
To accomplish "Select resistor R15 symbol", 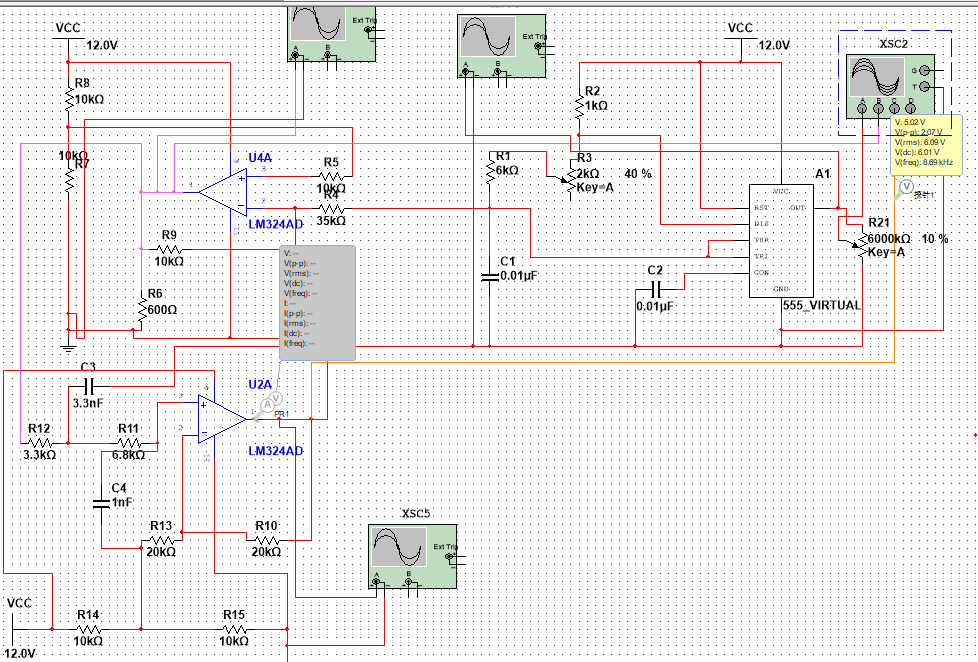I will pyautogui.click(x=234, y=629).
